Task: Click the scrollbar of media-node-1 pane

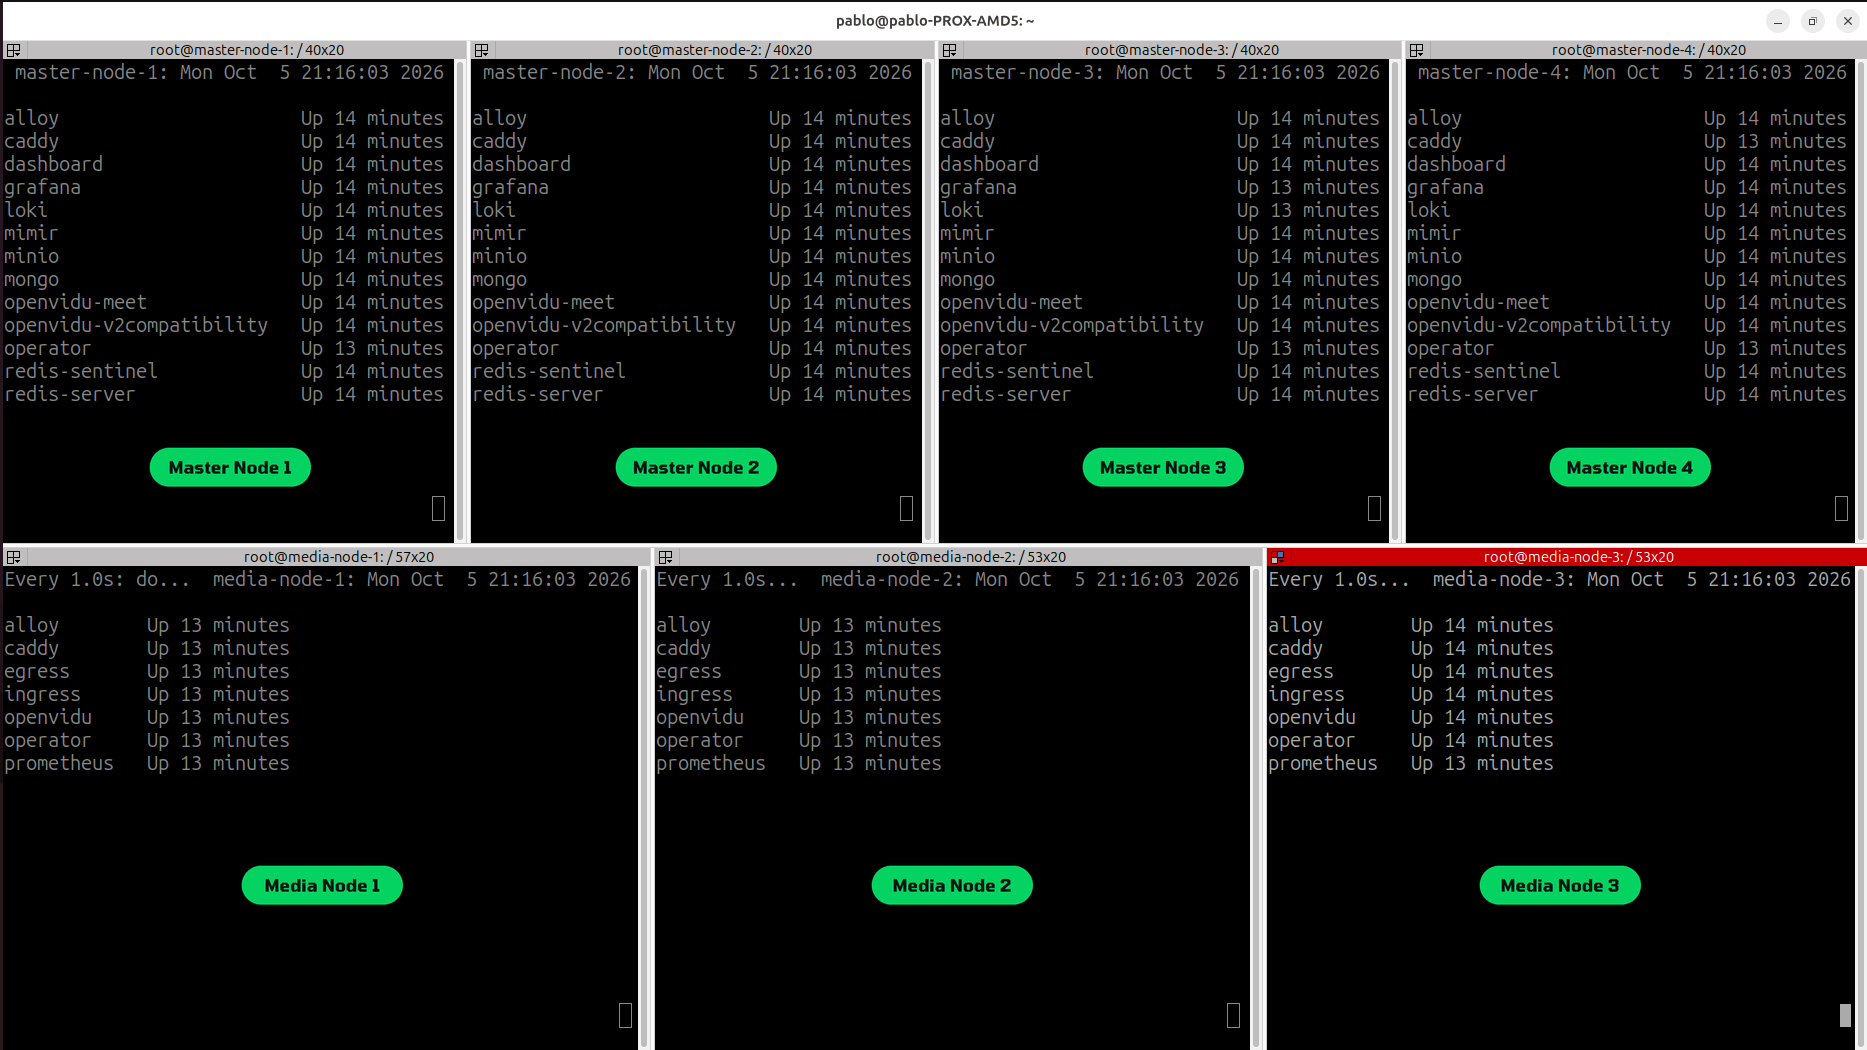Action: [645, 807]
